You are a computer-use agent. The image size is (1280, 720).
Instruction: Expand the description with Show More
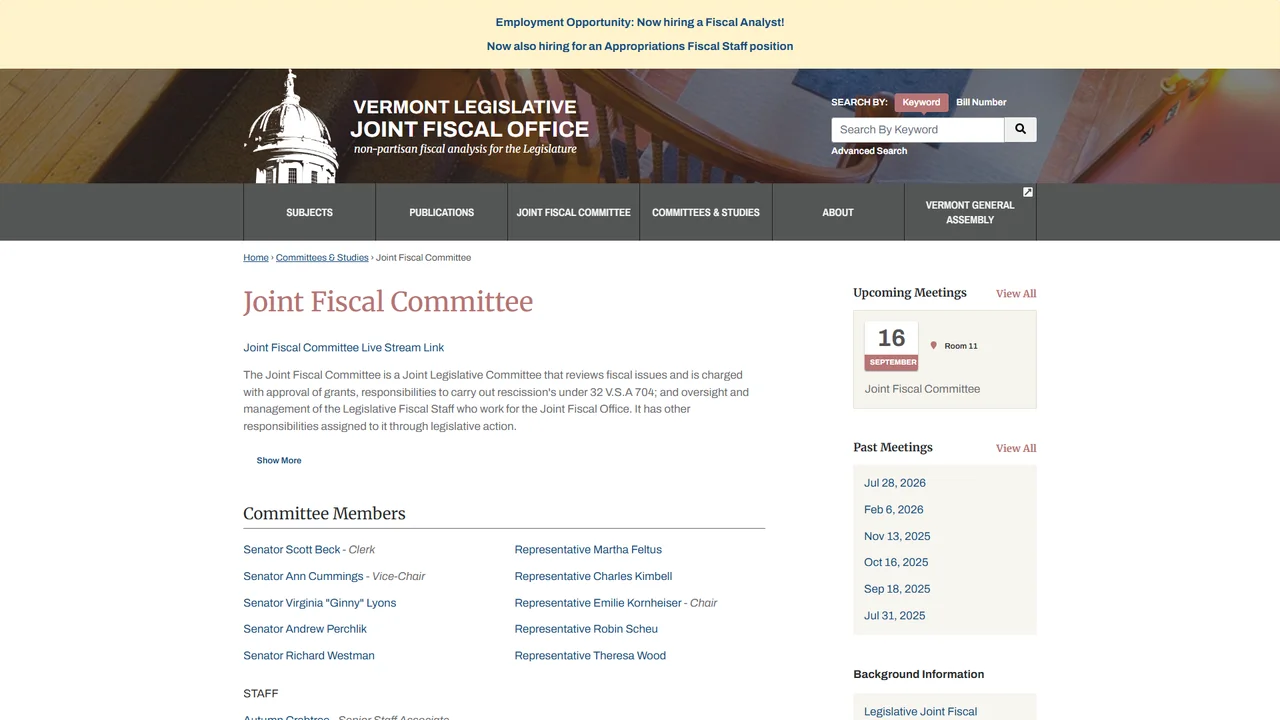coord(279,461)
